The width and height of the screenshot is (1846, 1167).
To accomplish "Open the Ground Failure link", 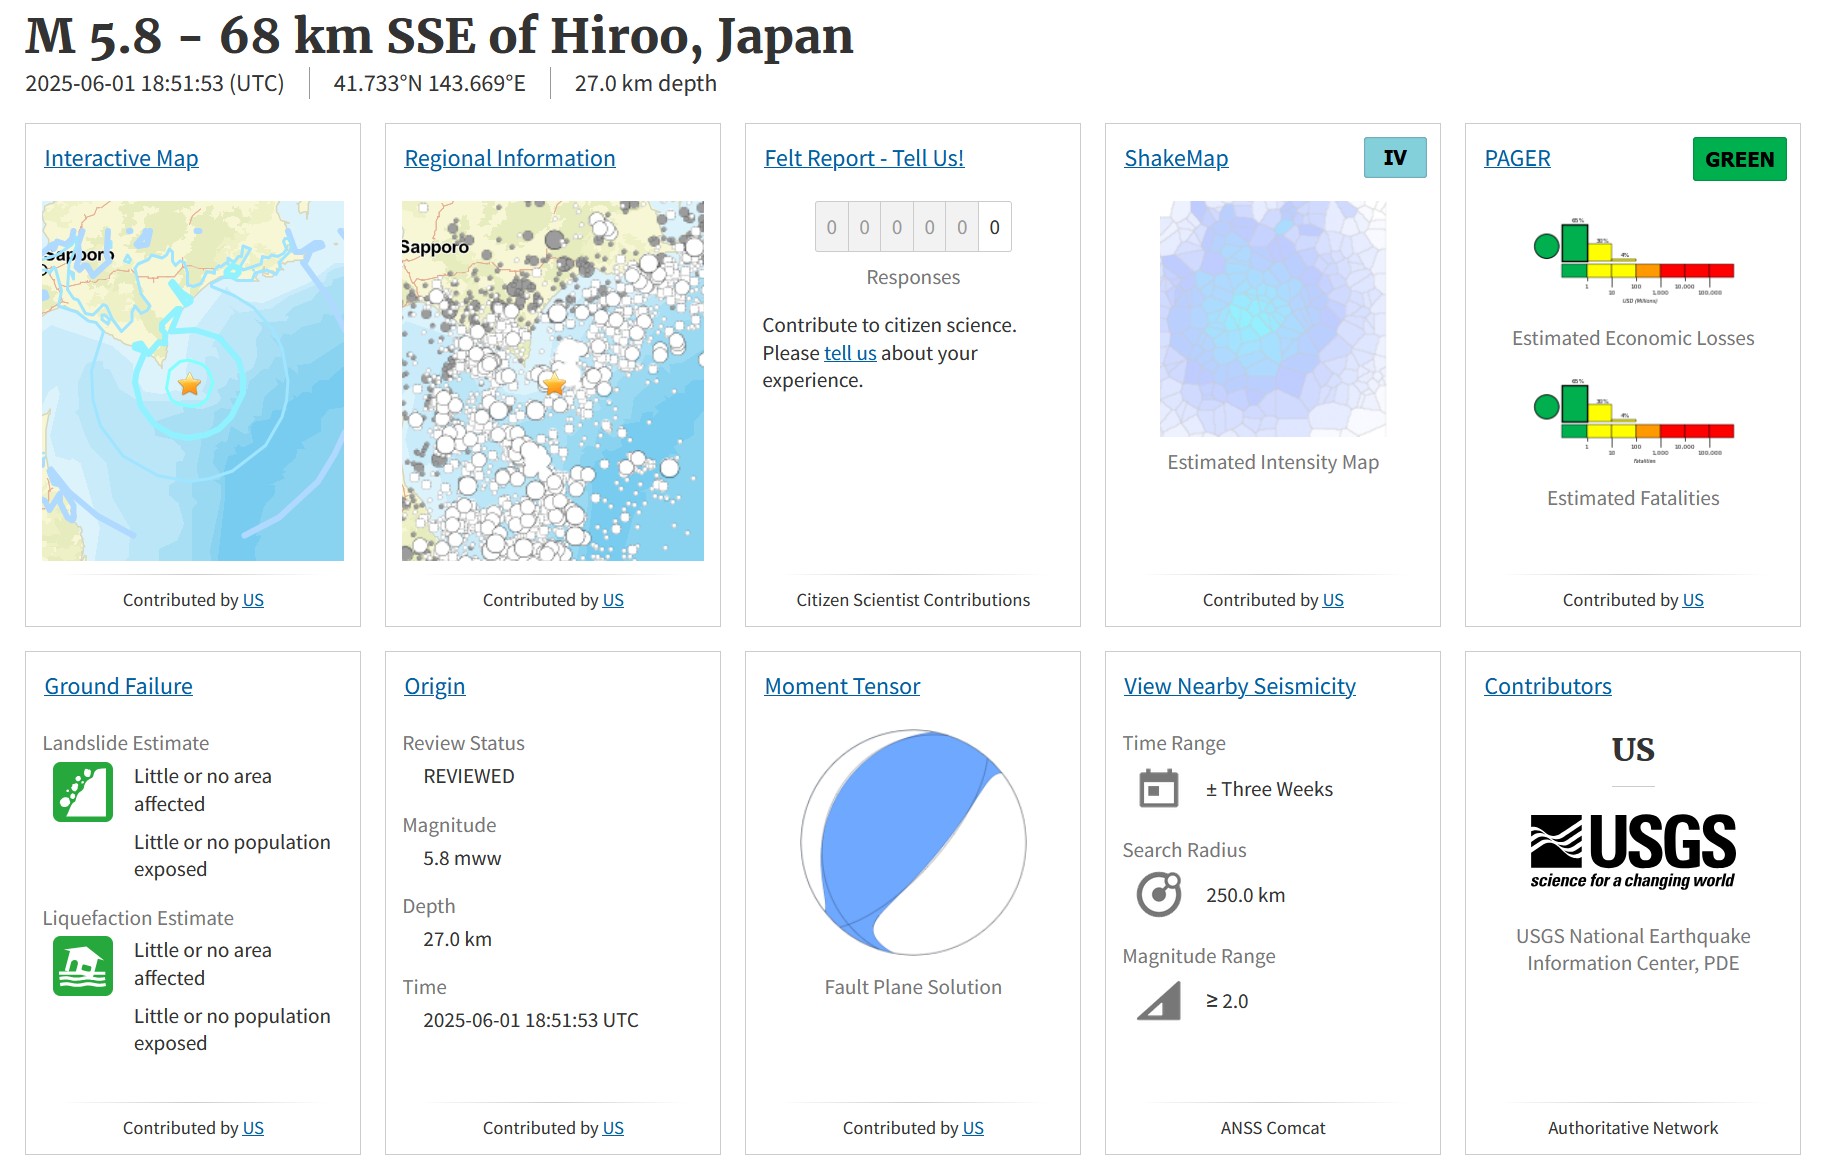I will [118, 686].
